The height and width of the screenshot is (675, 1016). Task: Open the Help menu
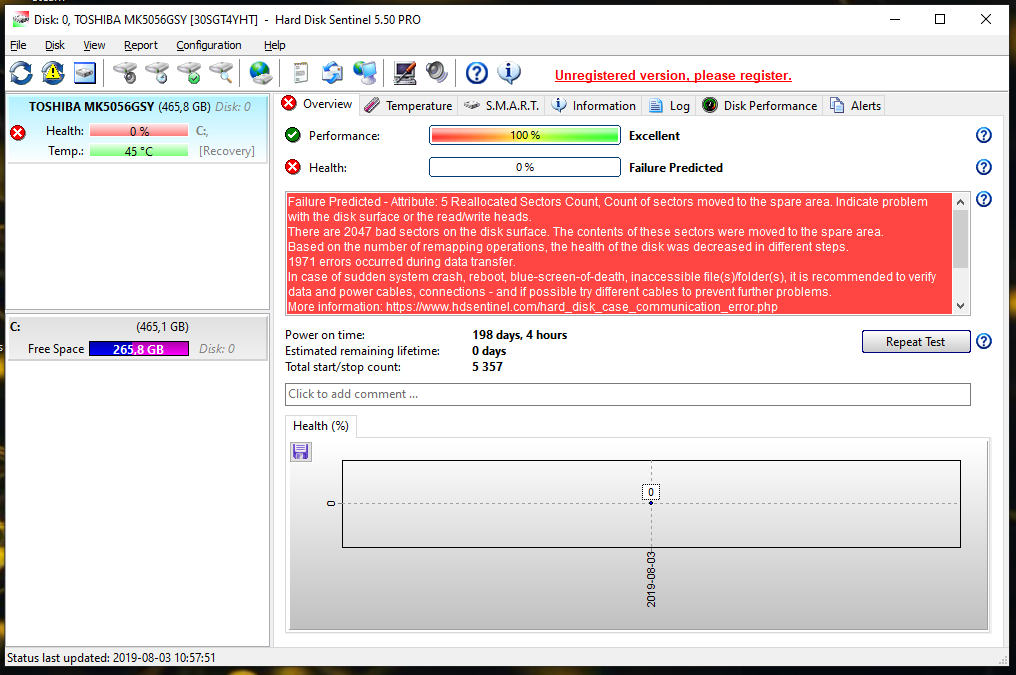[275, 45]
